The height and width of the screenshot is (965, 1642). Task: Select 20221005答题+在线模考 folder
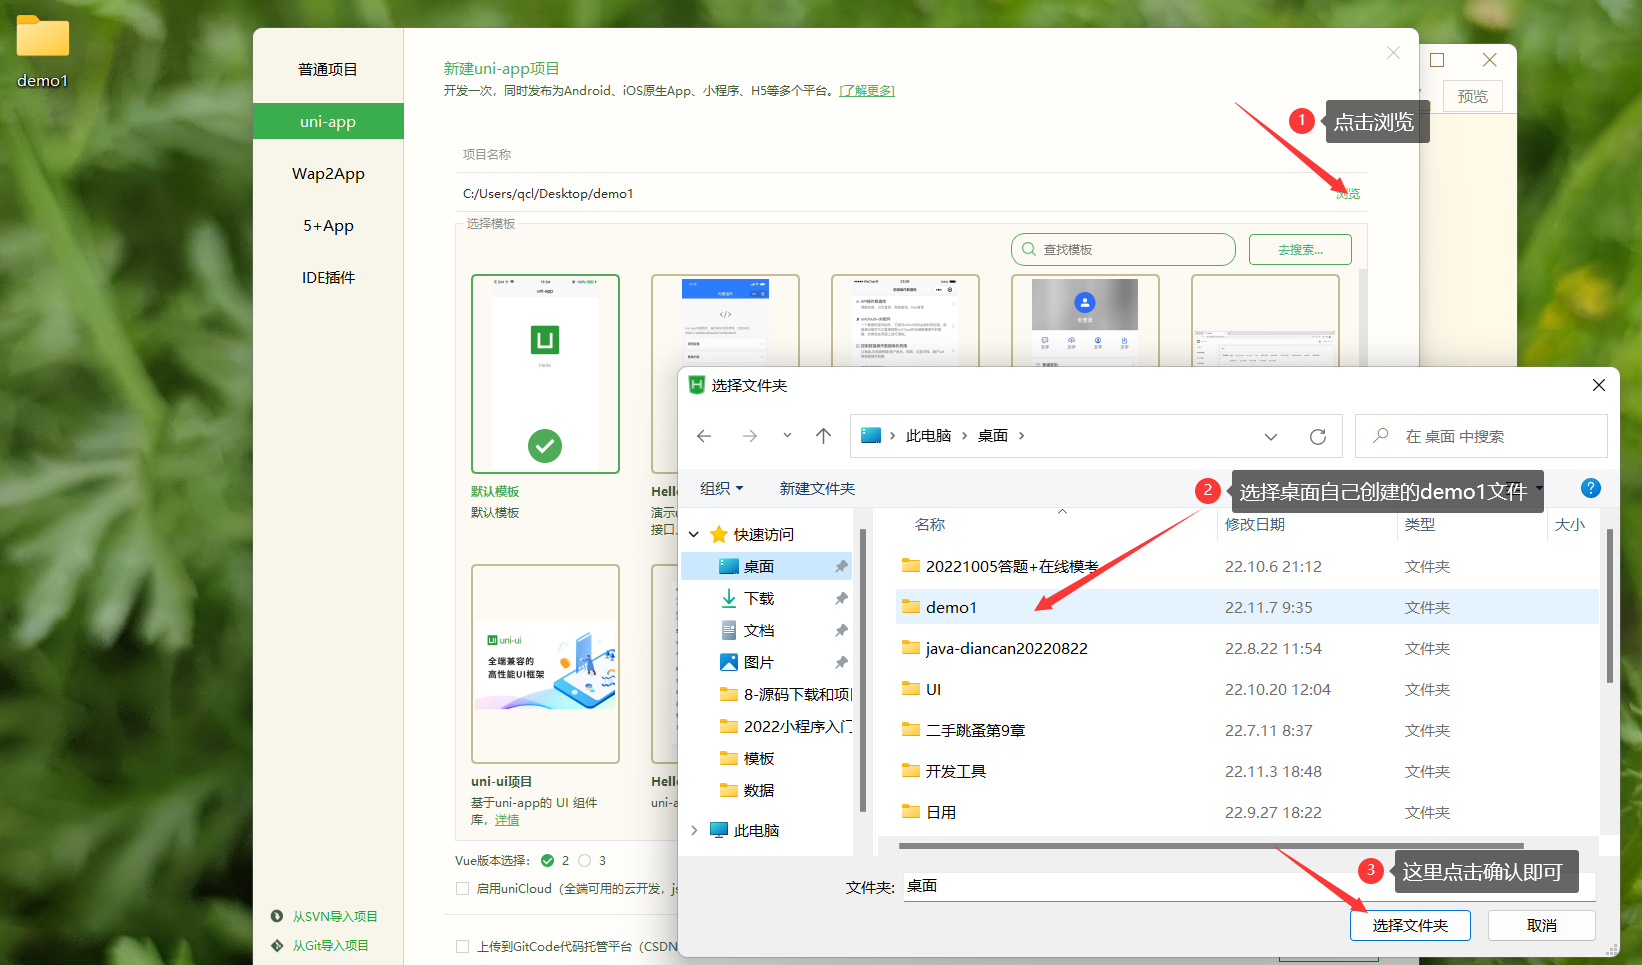pos(1246,566)
